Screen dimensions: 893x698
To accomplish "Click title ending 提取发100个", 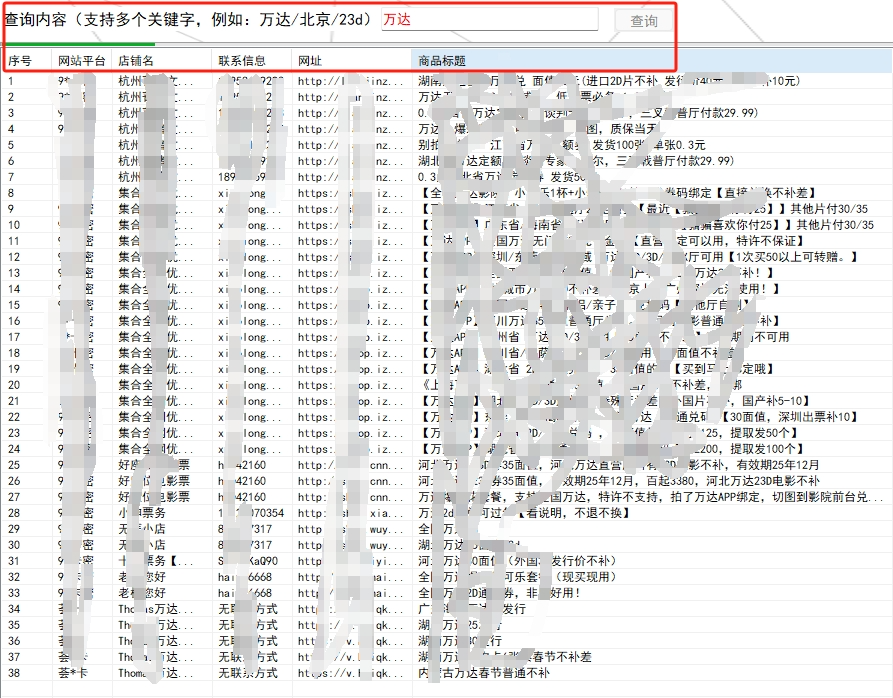I will [612, 449].
